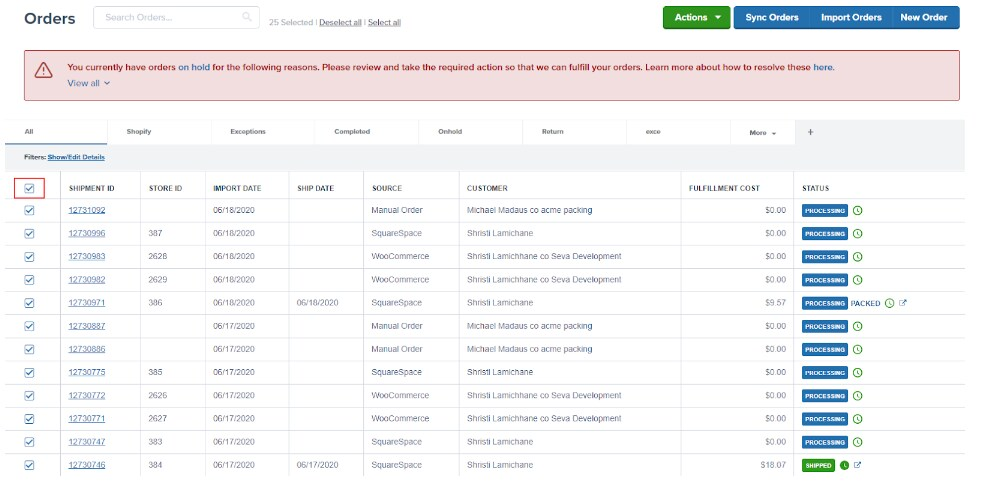Open the More tabs dropdown
The width and height of the screenshot is (982, 489).
click(762, 133)
